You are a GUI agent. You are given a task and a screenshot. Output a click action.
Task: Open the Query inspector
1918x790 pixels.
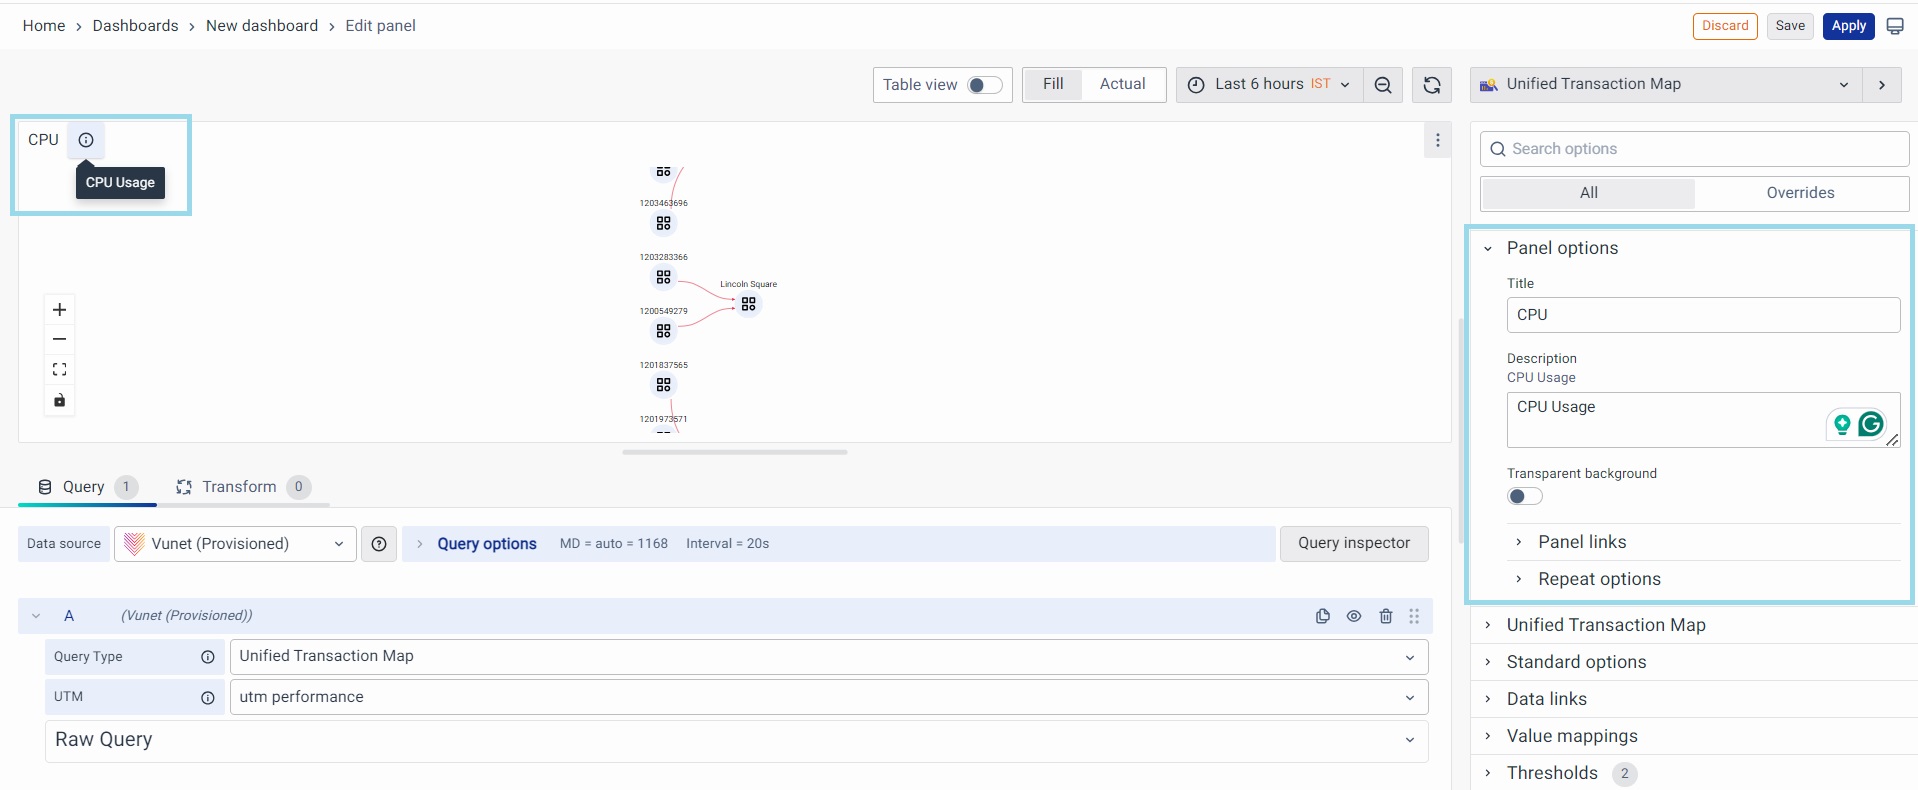coord(1353,543)
